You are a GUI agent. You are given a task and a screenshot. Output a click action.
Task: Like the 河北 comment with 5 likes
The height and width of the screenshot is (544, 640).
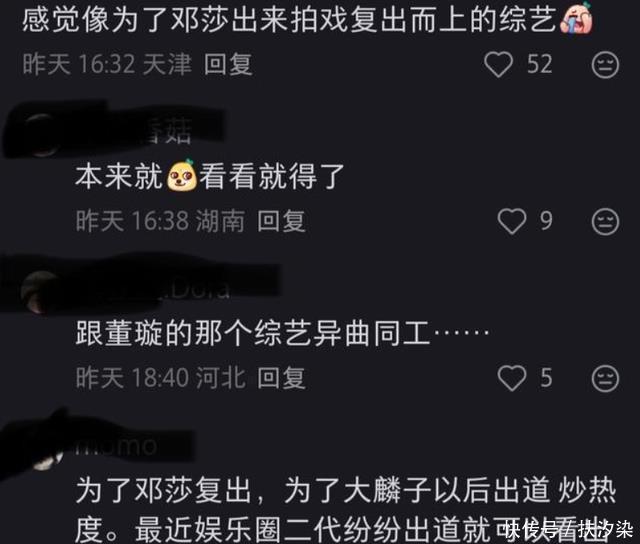[x=512, y=378]
